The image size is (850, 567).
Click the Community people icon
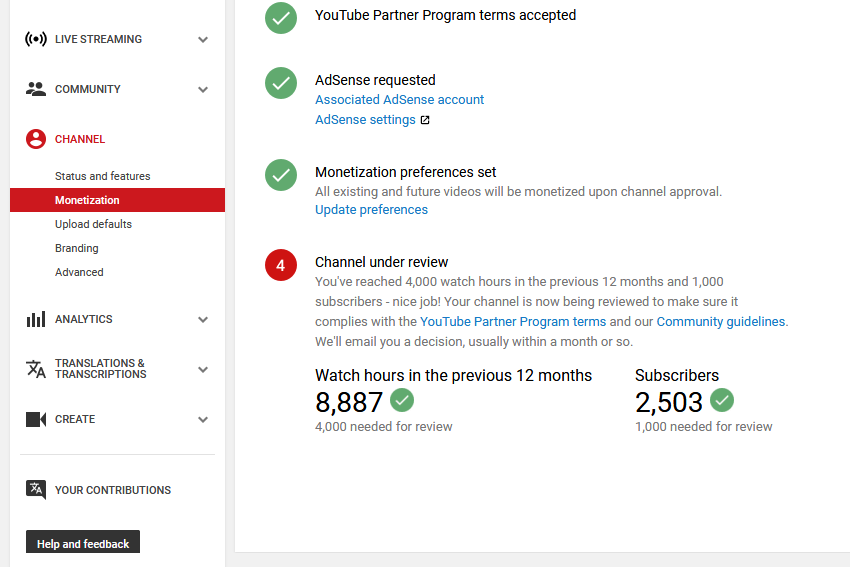tap(36, 89)
